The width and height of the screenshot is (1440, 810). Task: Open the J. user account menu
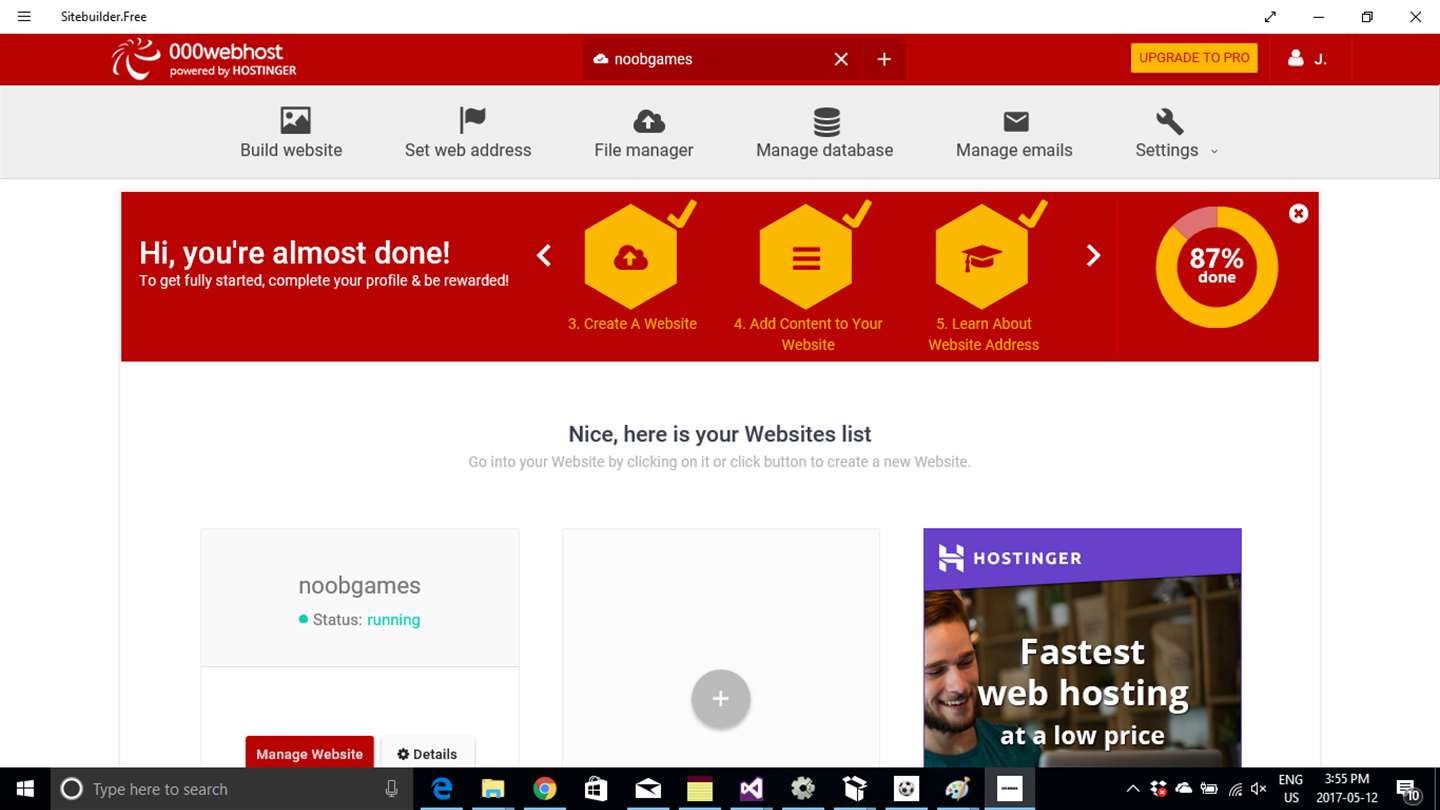tap(1307, 59)
